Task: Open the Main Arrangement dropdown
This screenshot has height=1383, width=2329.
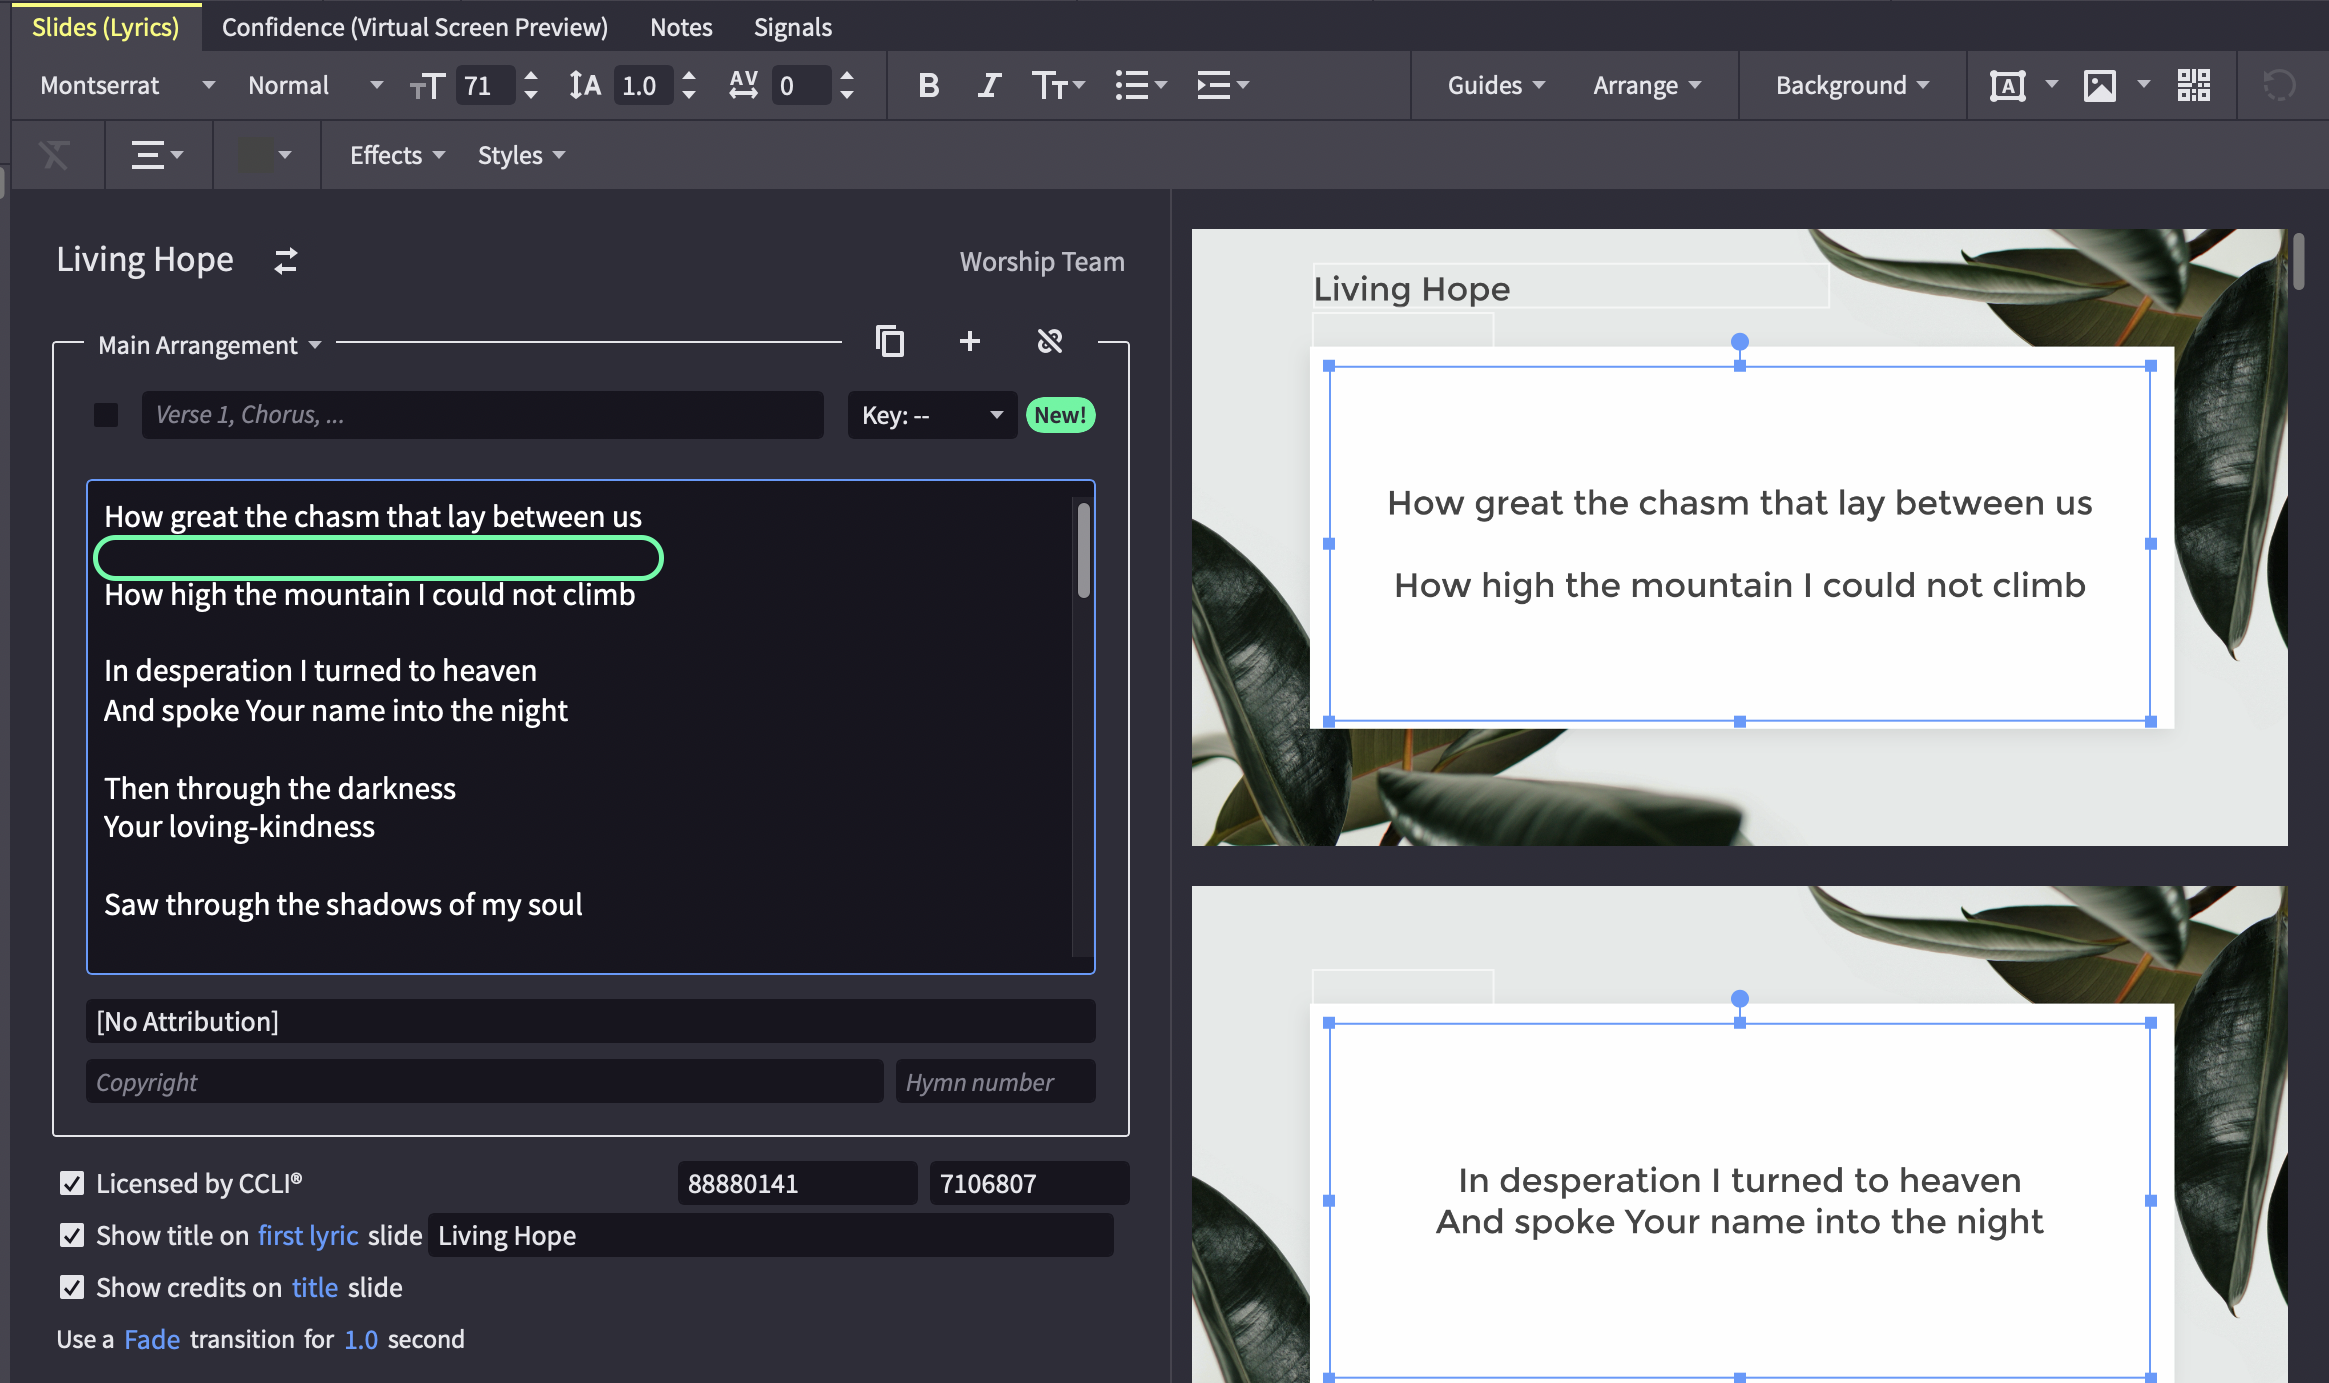Action: pyautogui.click(x=209, y=345)
